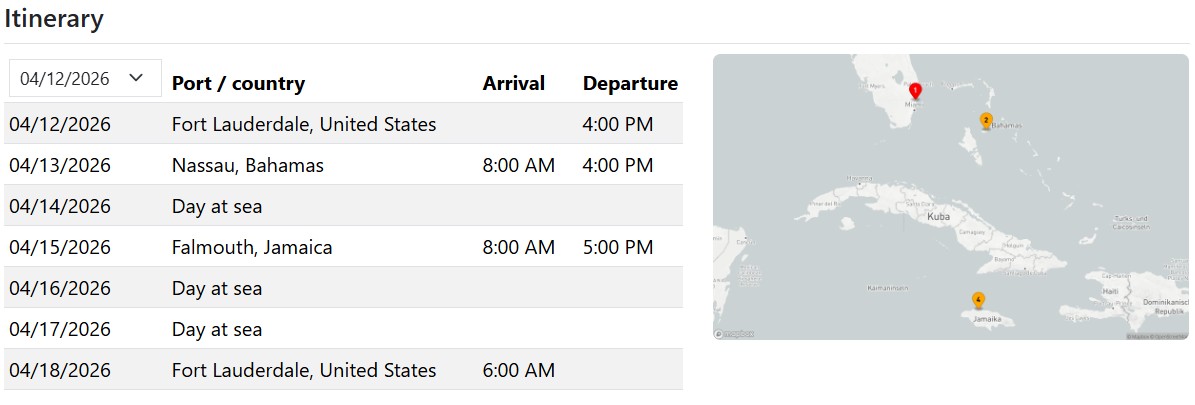Click the Mapbox logo on map
The height and width of the screenshot is (405, 1195).
(x=735, y=334)
